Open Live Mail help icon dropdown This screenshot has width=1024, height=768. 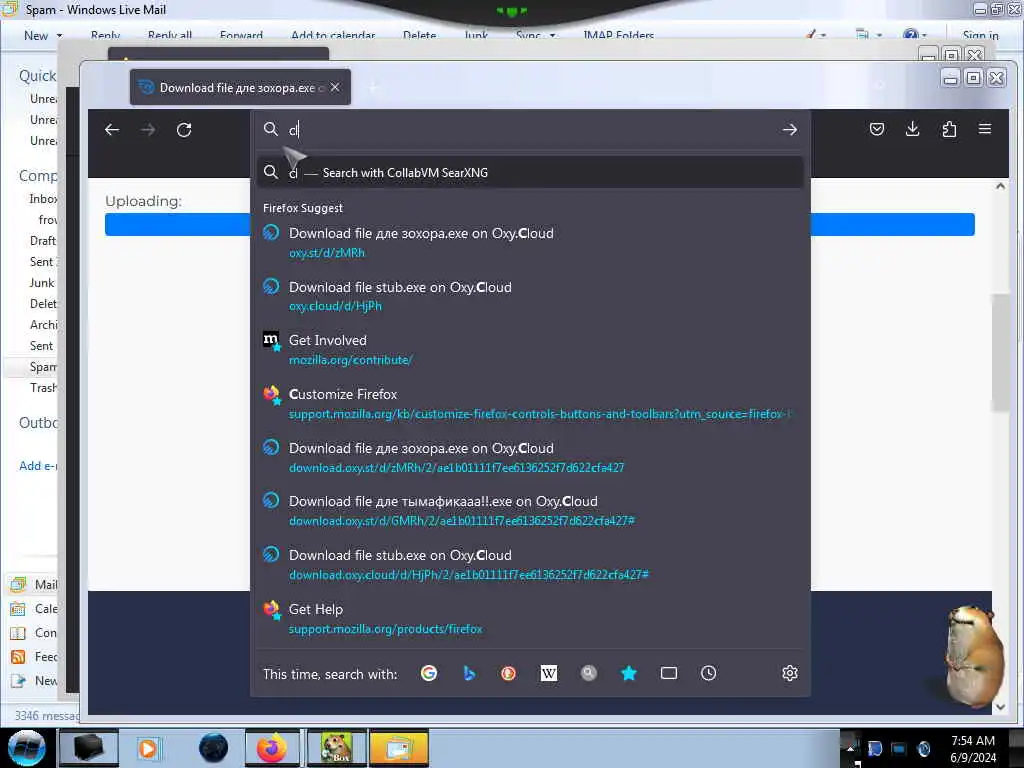coord(914,35)
